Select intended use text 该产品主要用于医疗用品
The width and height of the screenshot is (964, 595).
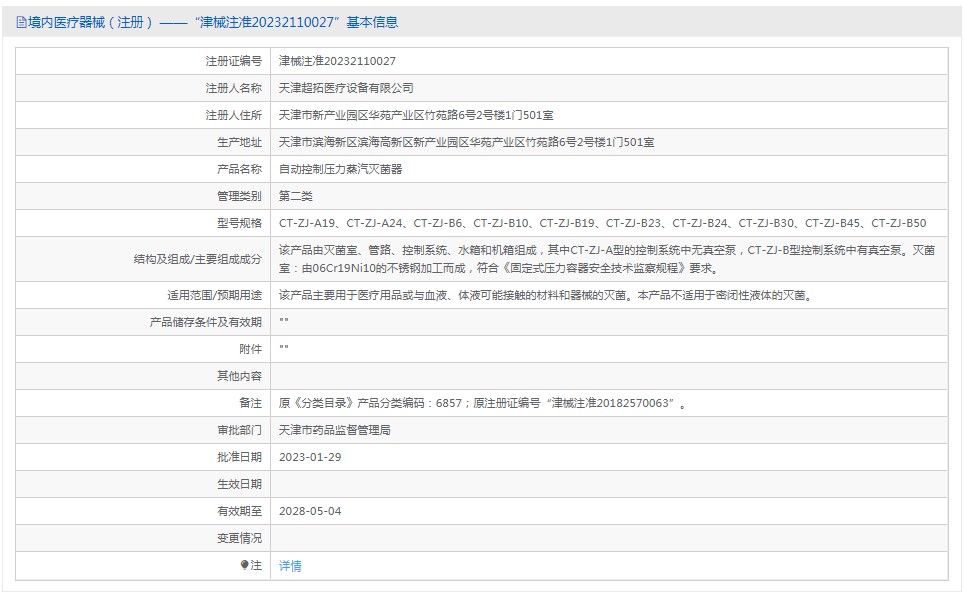[547, 295]
